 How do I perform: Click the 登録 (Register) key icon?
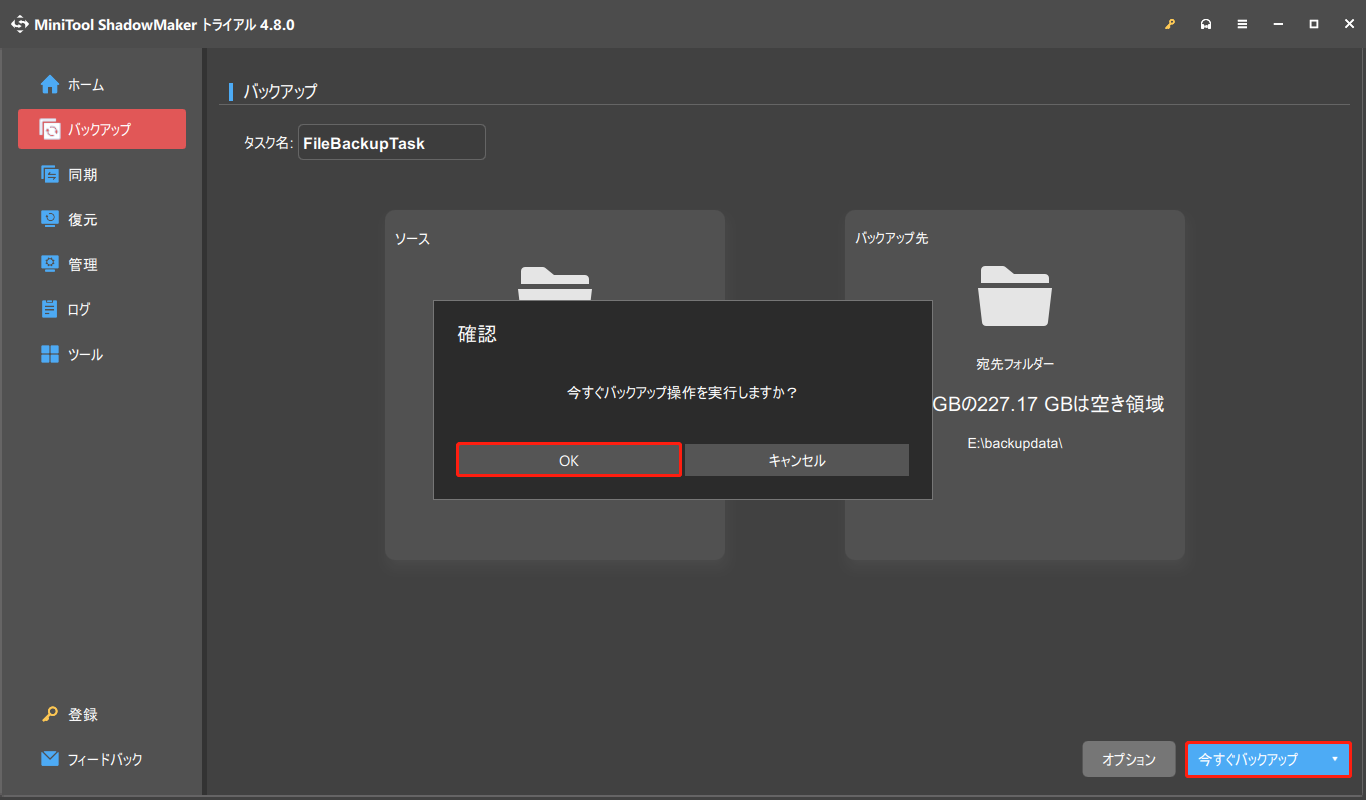click(x=48, y=714)
